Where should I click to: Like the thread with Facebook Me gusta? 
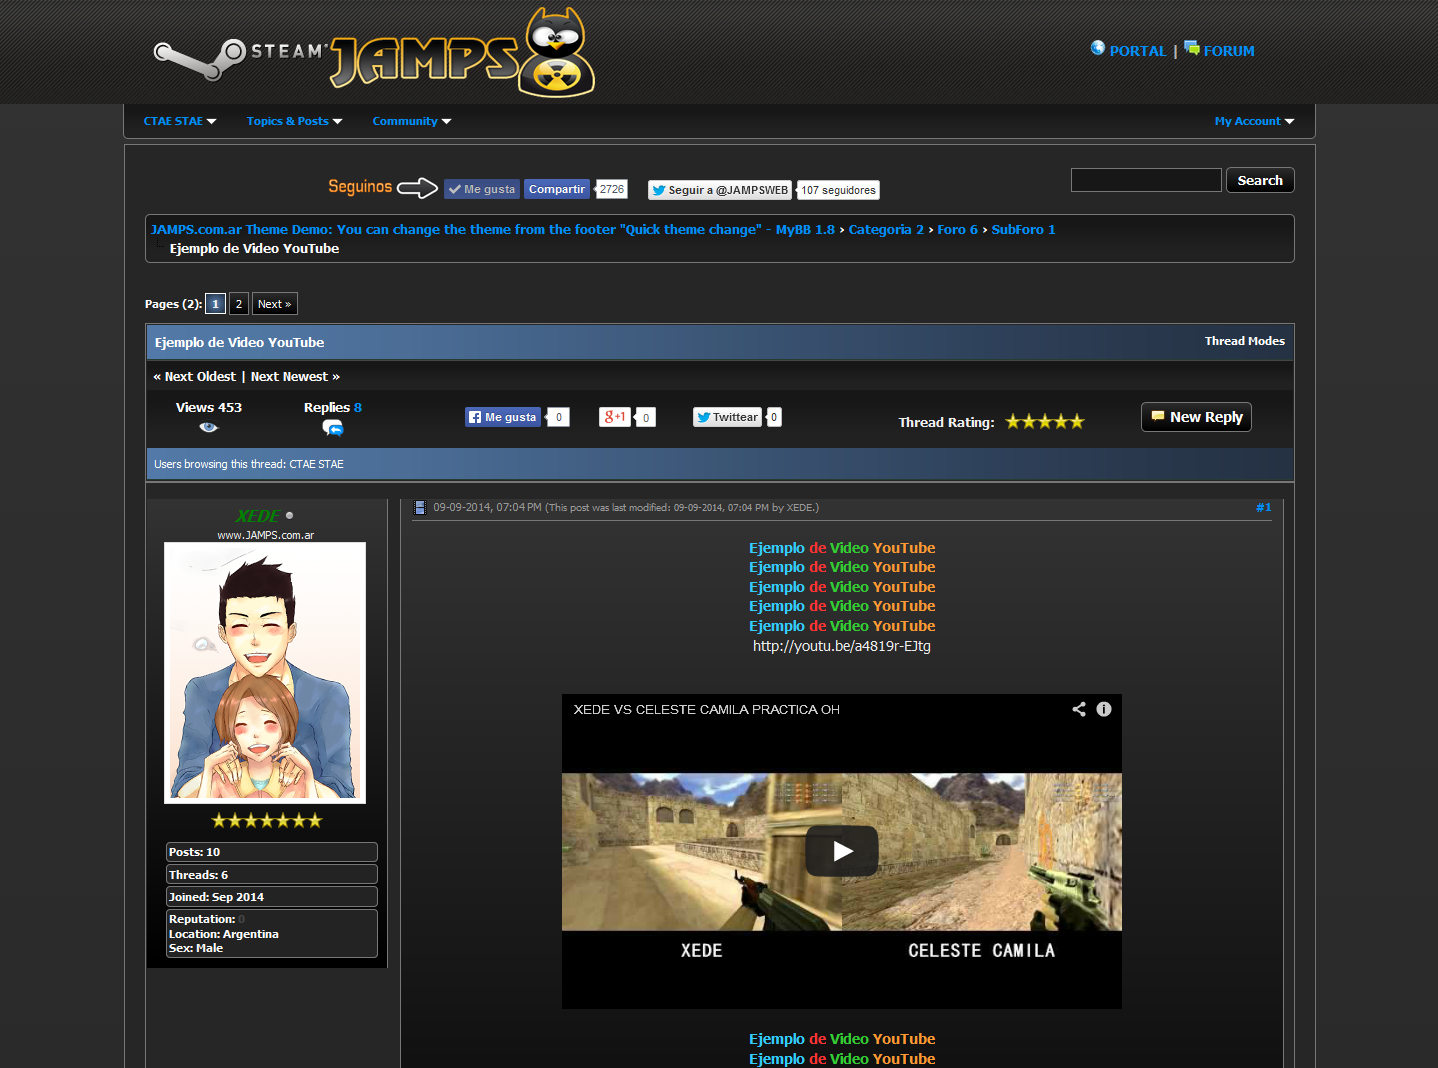click(x=503, y=417)
